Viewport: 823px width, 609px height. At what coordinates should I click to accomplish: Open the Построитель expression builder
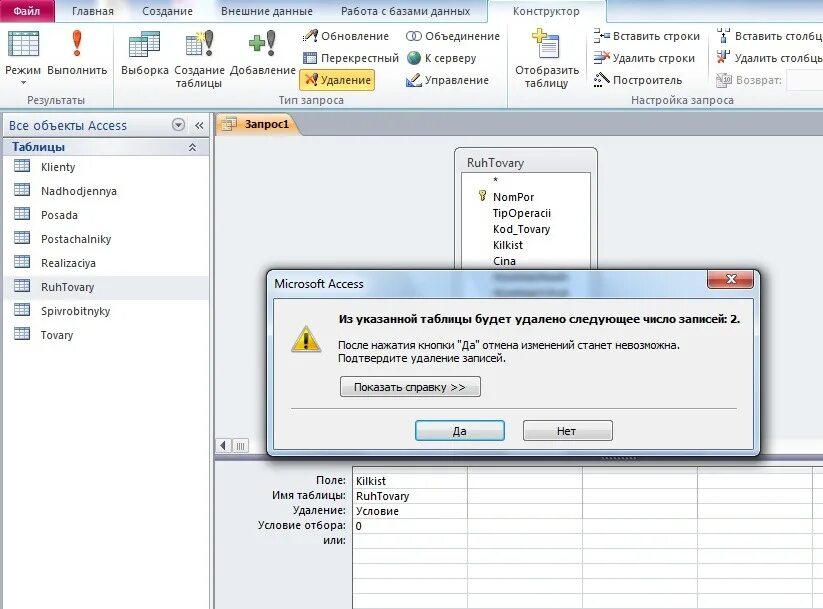pos(638,80)
